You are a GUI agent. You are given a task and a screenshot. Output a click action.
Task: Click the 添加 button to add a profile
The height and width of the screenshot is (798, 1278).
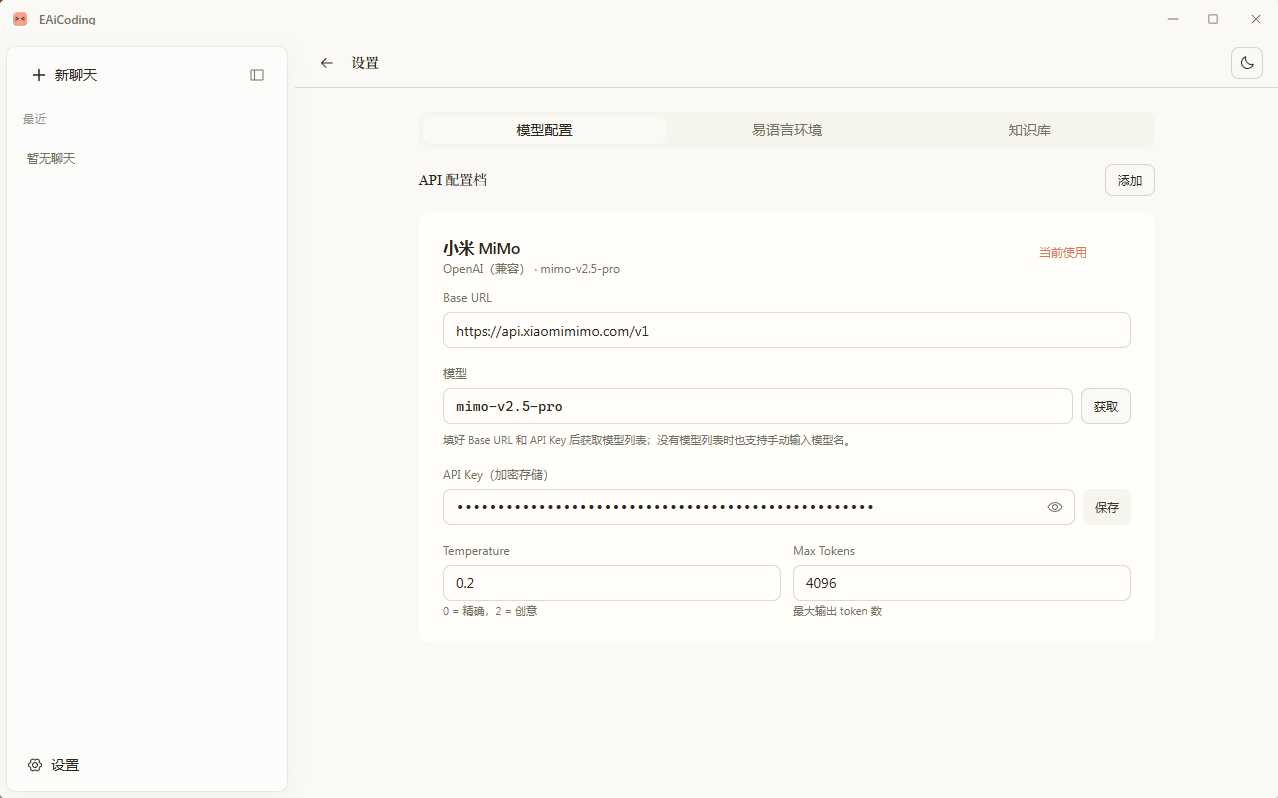(x=1130, y=180)
